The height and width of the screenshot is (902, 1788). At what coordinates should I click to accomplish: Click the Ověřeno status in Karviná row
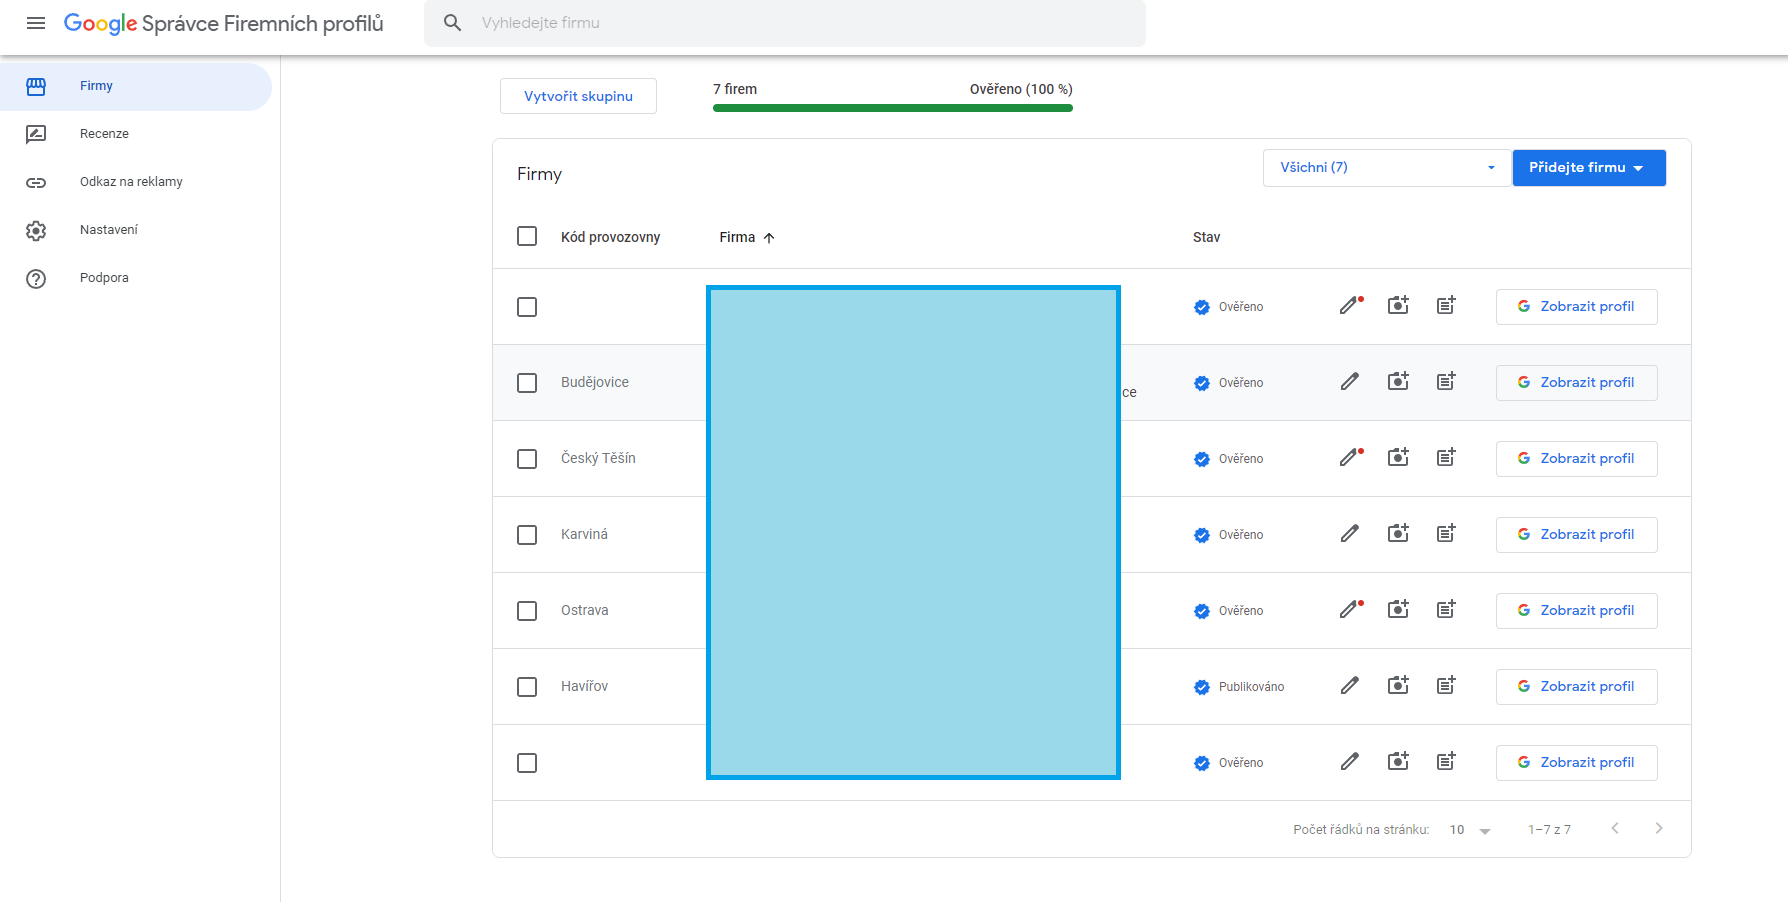(x=1228, y=535)
